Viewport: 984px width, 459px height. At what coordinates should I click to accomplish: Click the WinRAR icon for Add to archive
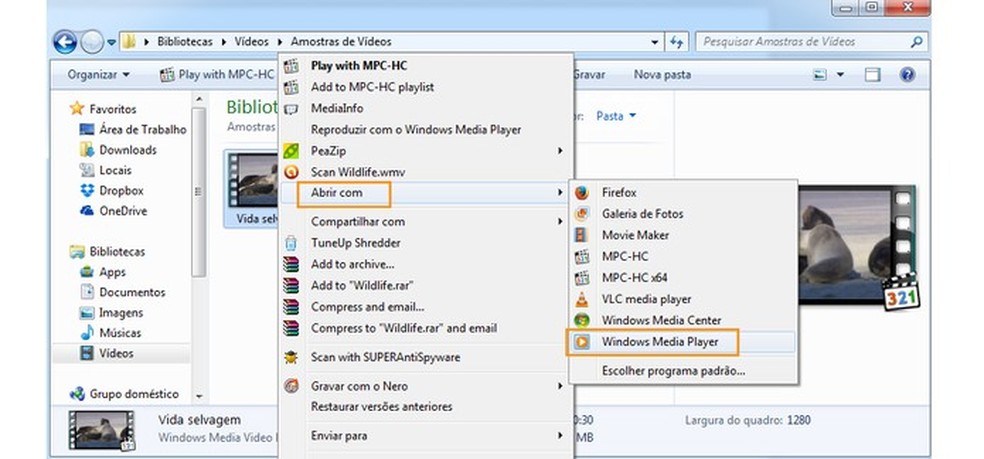pos(291,264)
